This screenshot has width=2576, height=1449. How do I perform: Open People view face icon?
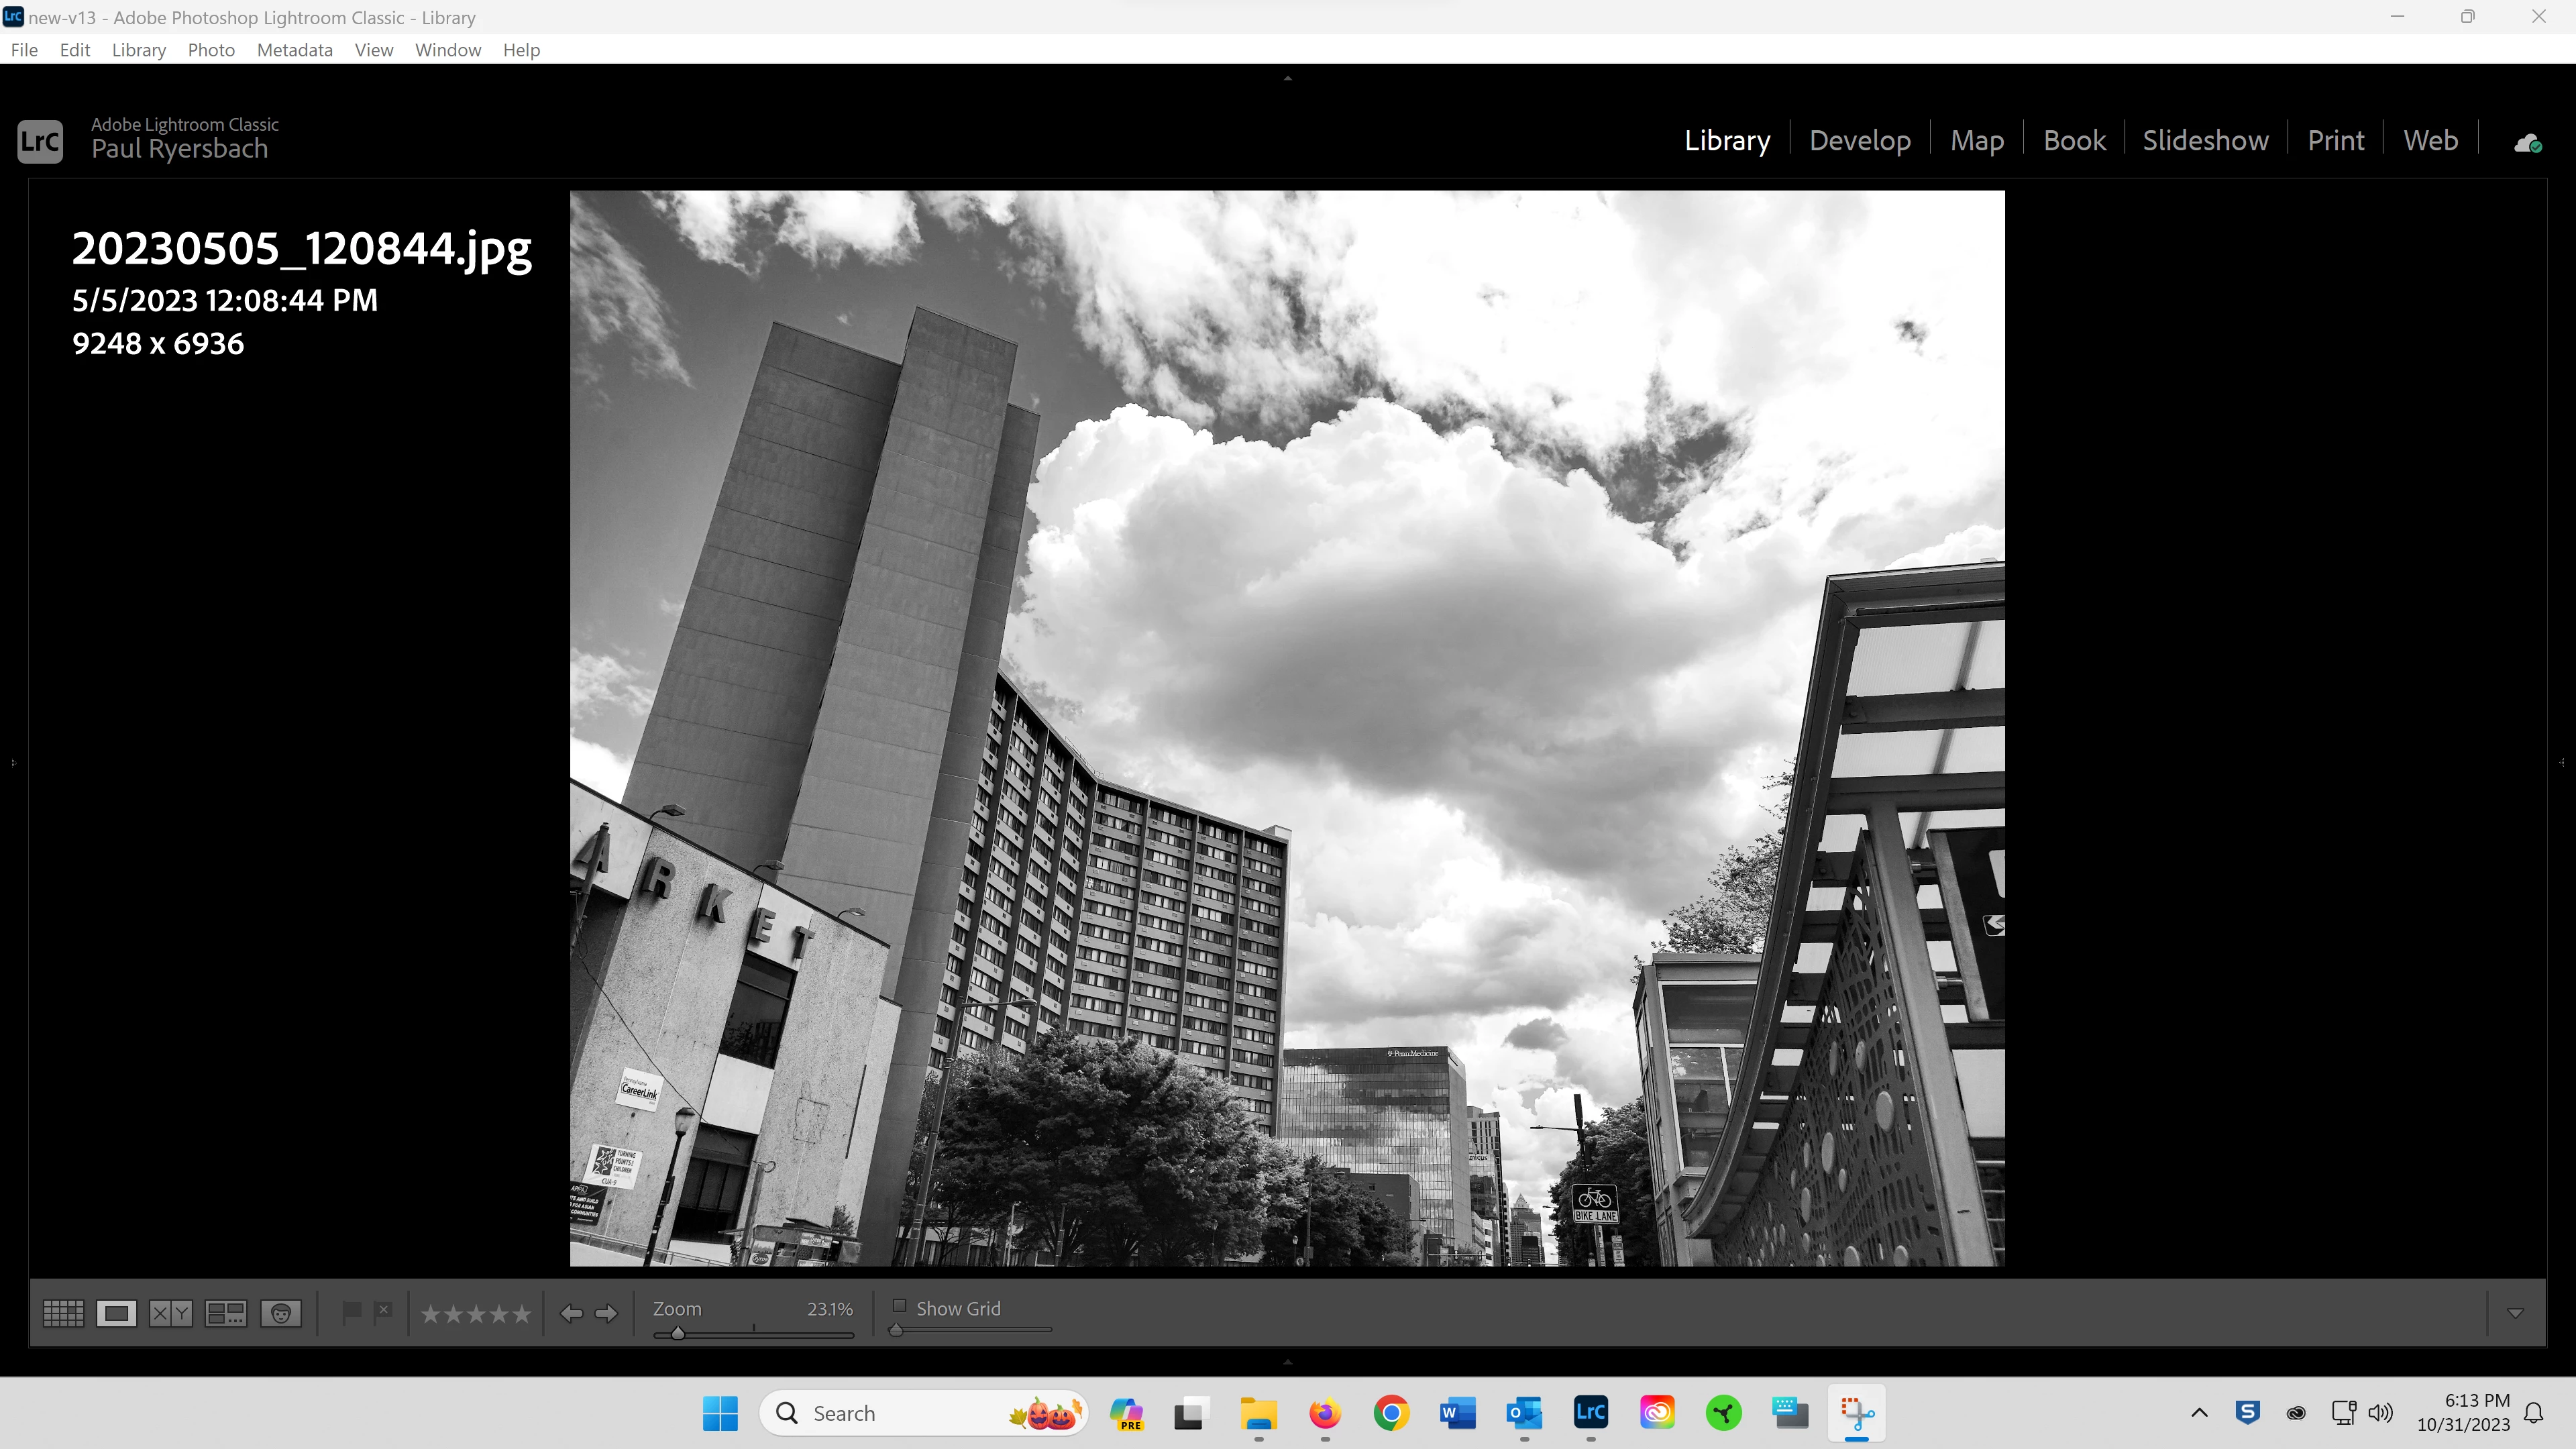pos(281,1313)
